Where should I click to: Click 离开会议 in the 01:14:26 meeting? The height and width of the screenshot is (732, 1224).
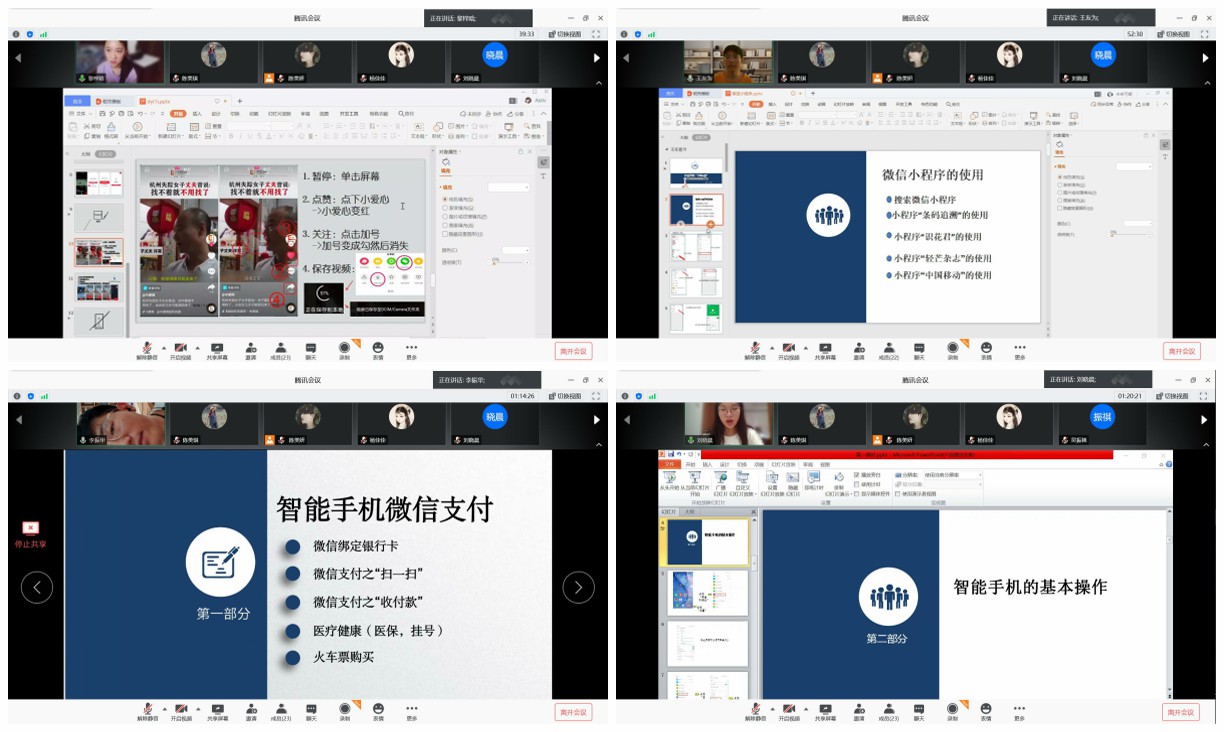[x=573, y=712]
